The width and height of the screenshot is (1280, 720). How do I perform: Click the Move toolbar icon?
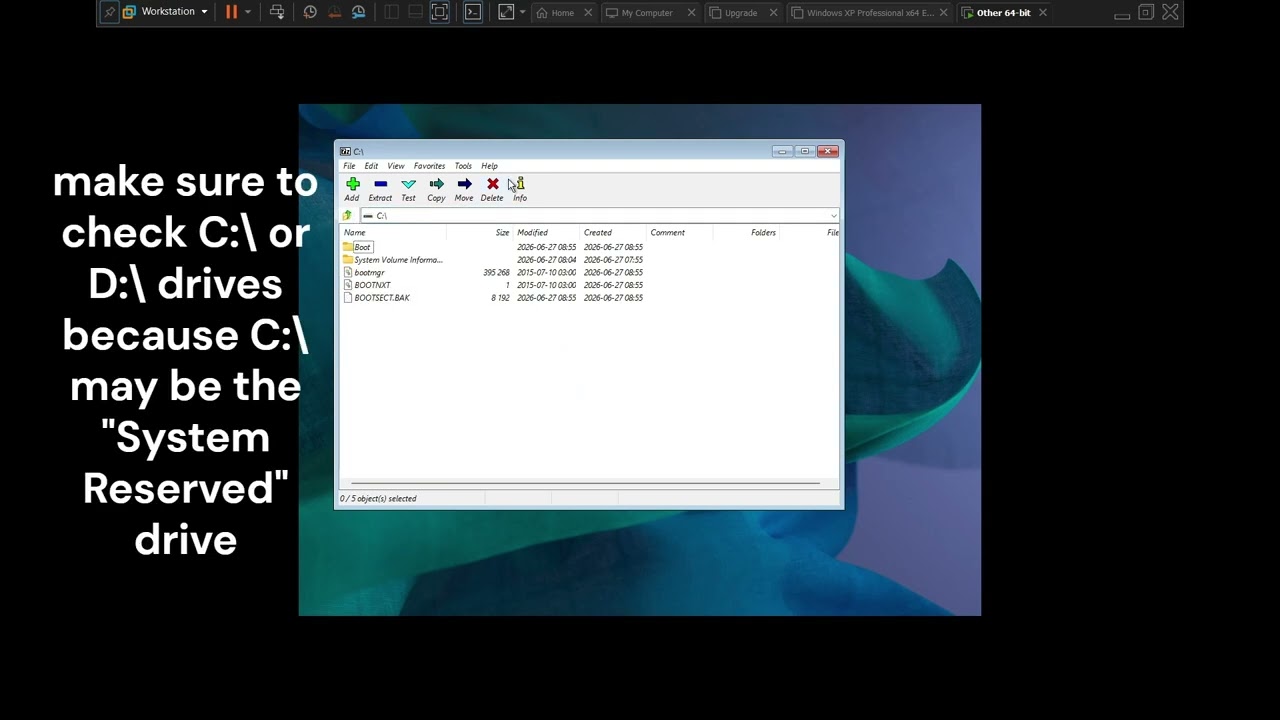[x=464, y=184]
